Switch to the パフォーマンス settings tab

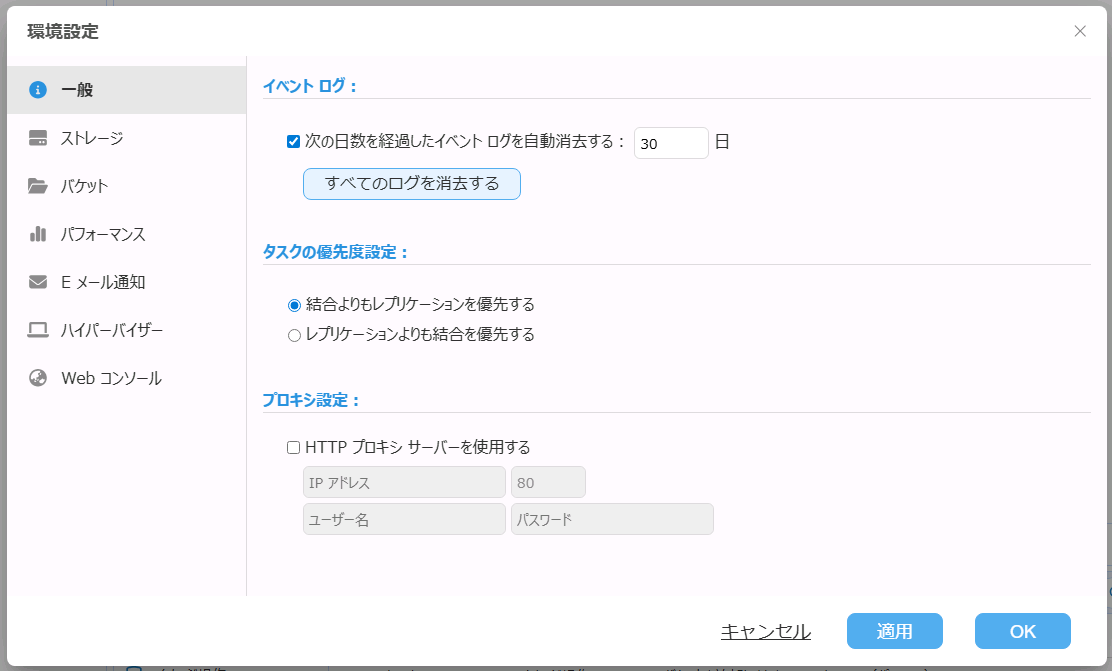[x=103, y=234]
